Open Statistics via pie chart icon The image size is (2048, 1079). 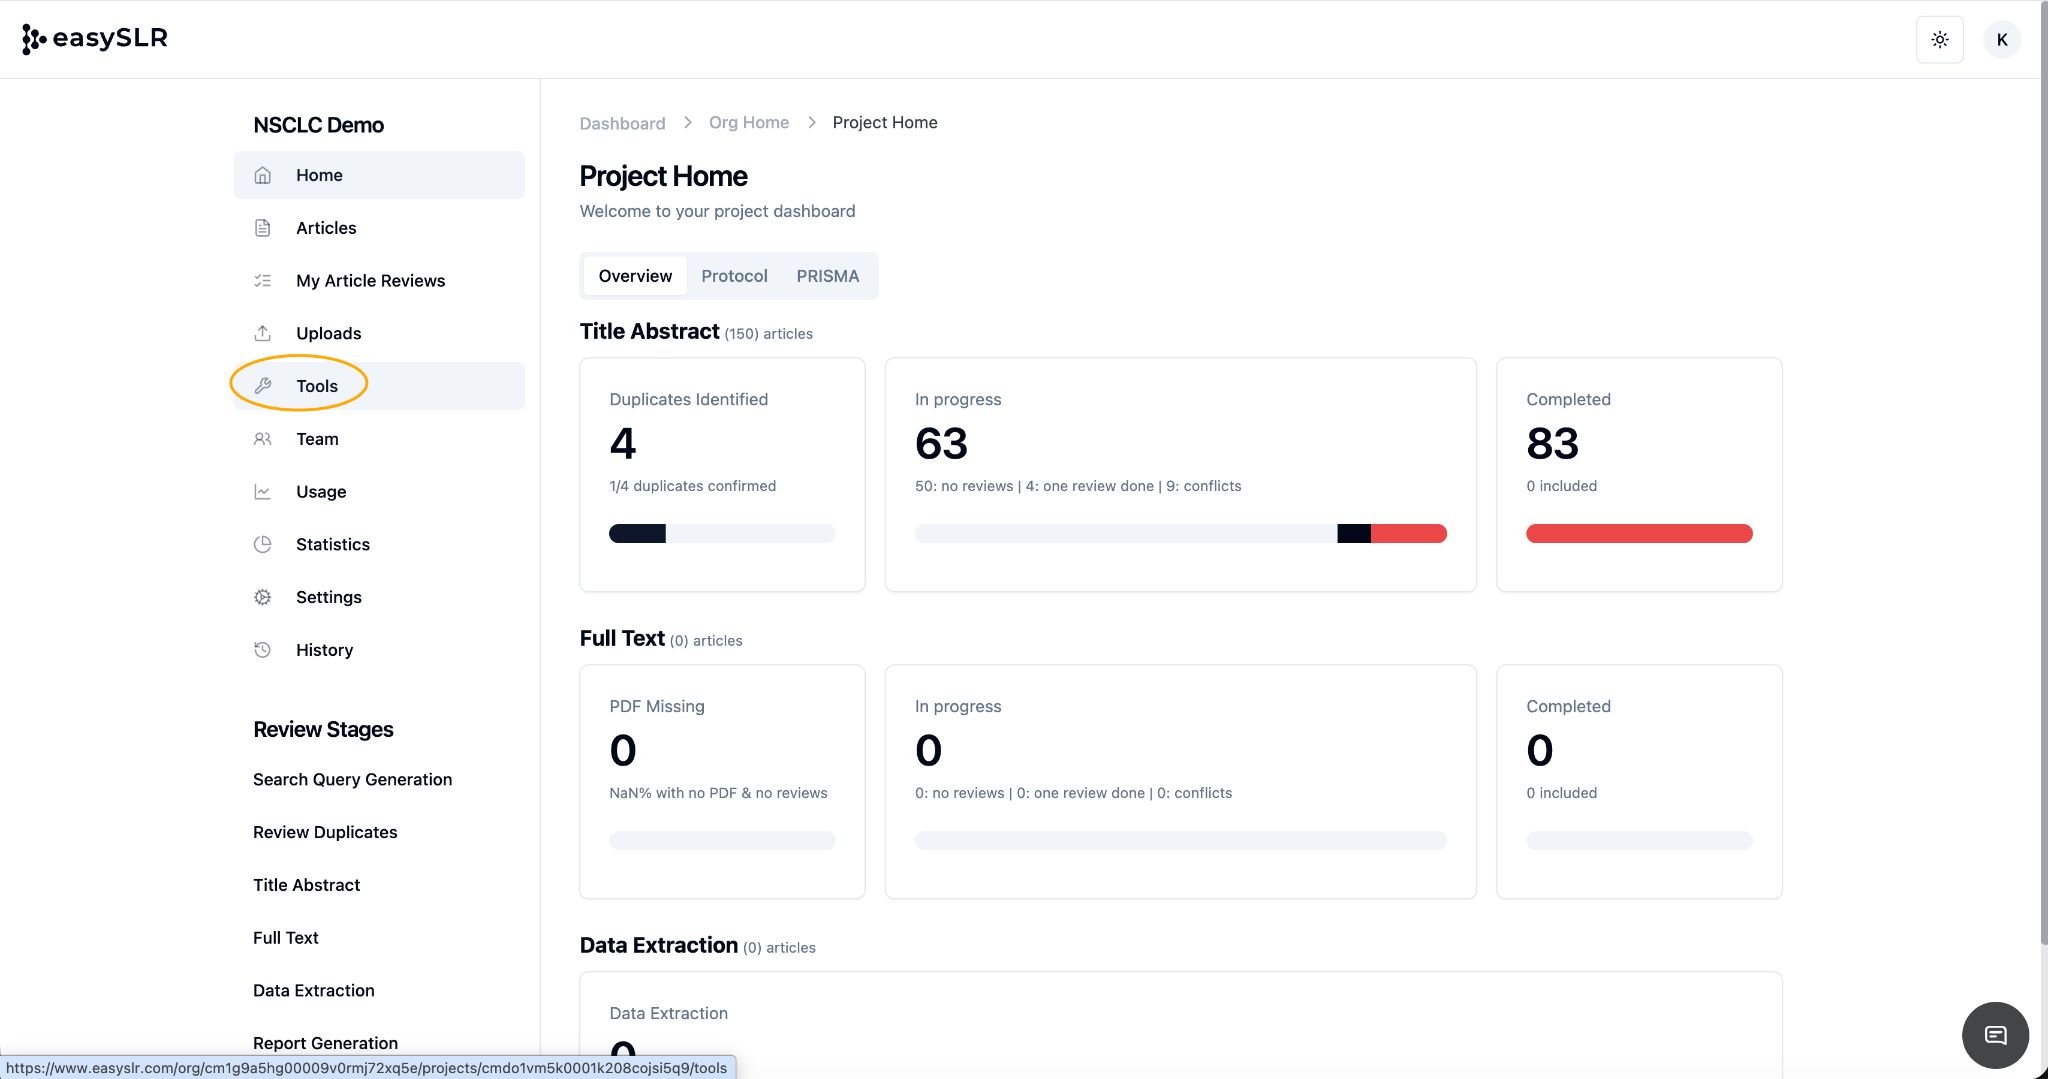[263, 544]
